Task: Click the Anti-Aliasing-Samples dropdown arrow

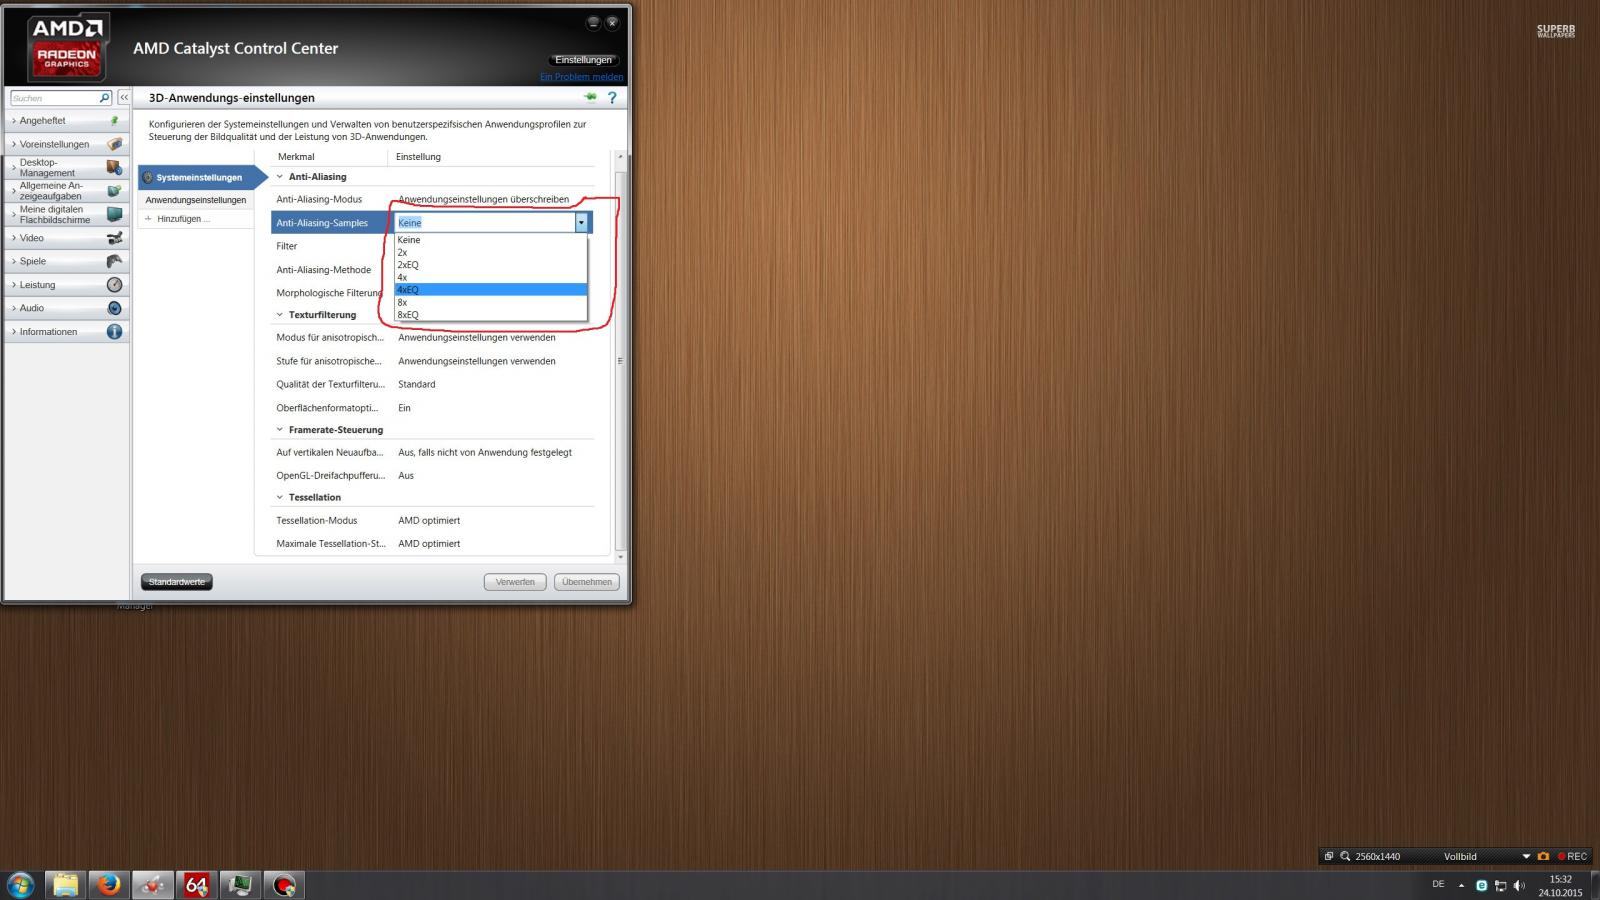Action: click(x=581, y=223)
